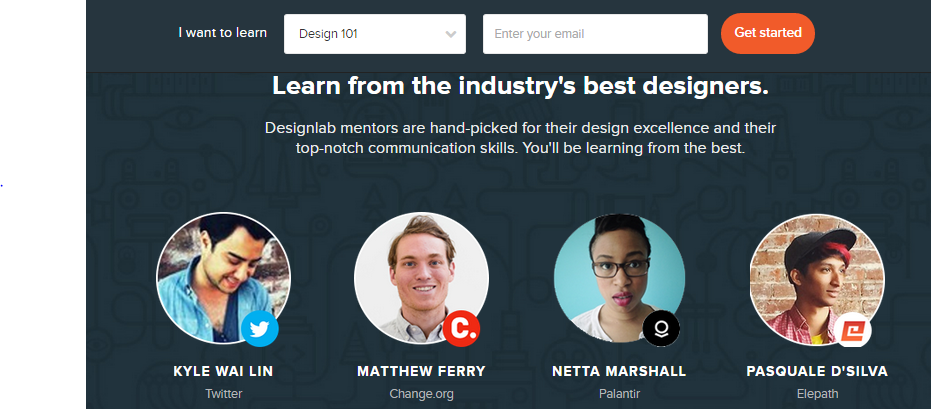Click the MATTHEW FERRY name
This screenshot has width=931, height=409.
click(x=422, y=372)
